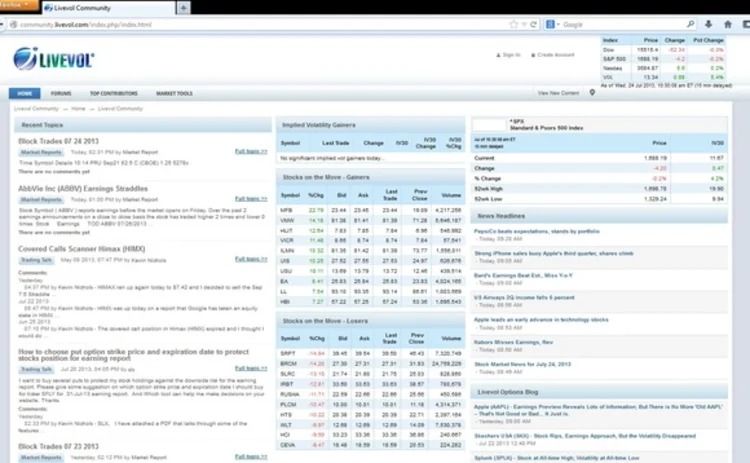Image resolution: width=750 pixels, height=463 pixels.
Task: Click the 52wk High row in SPX panel
Action: tap(599, 188)
